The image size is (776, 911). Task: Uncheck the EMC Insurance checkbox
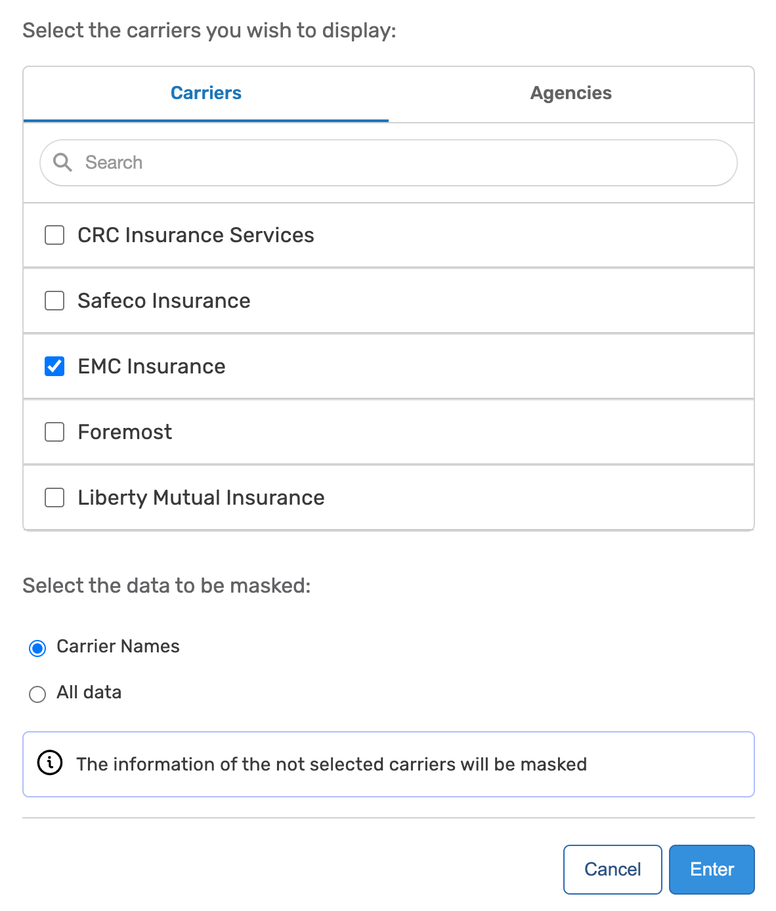[x=55, y=367]
